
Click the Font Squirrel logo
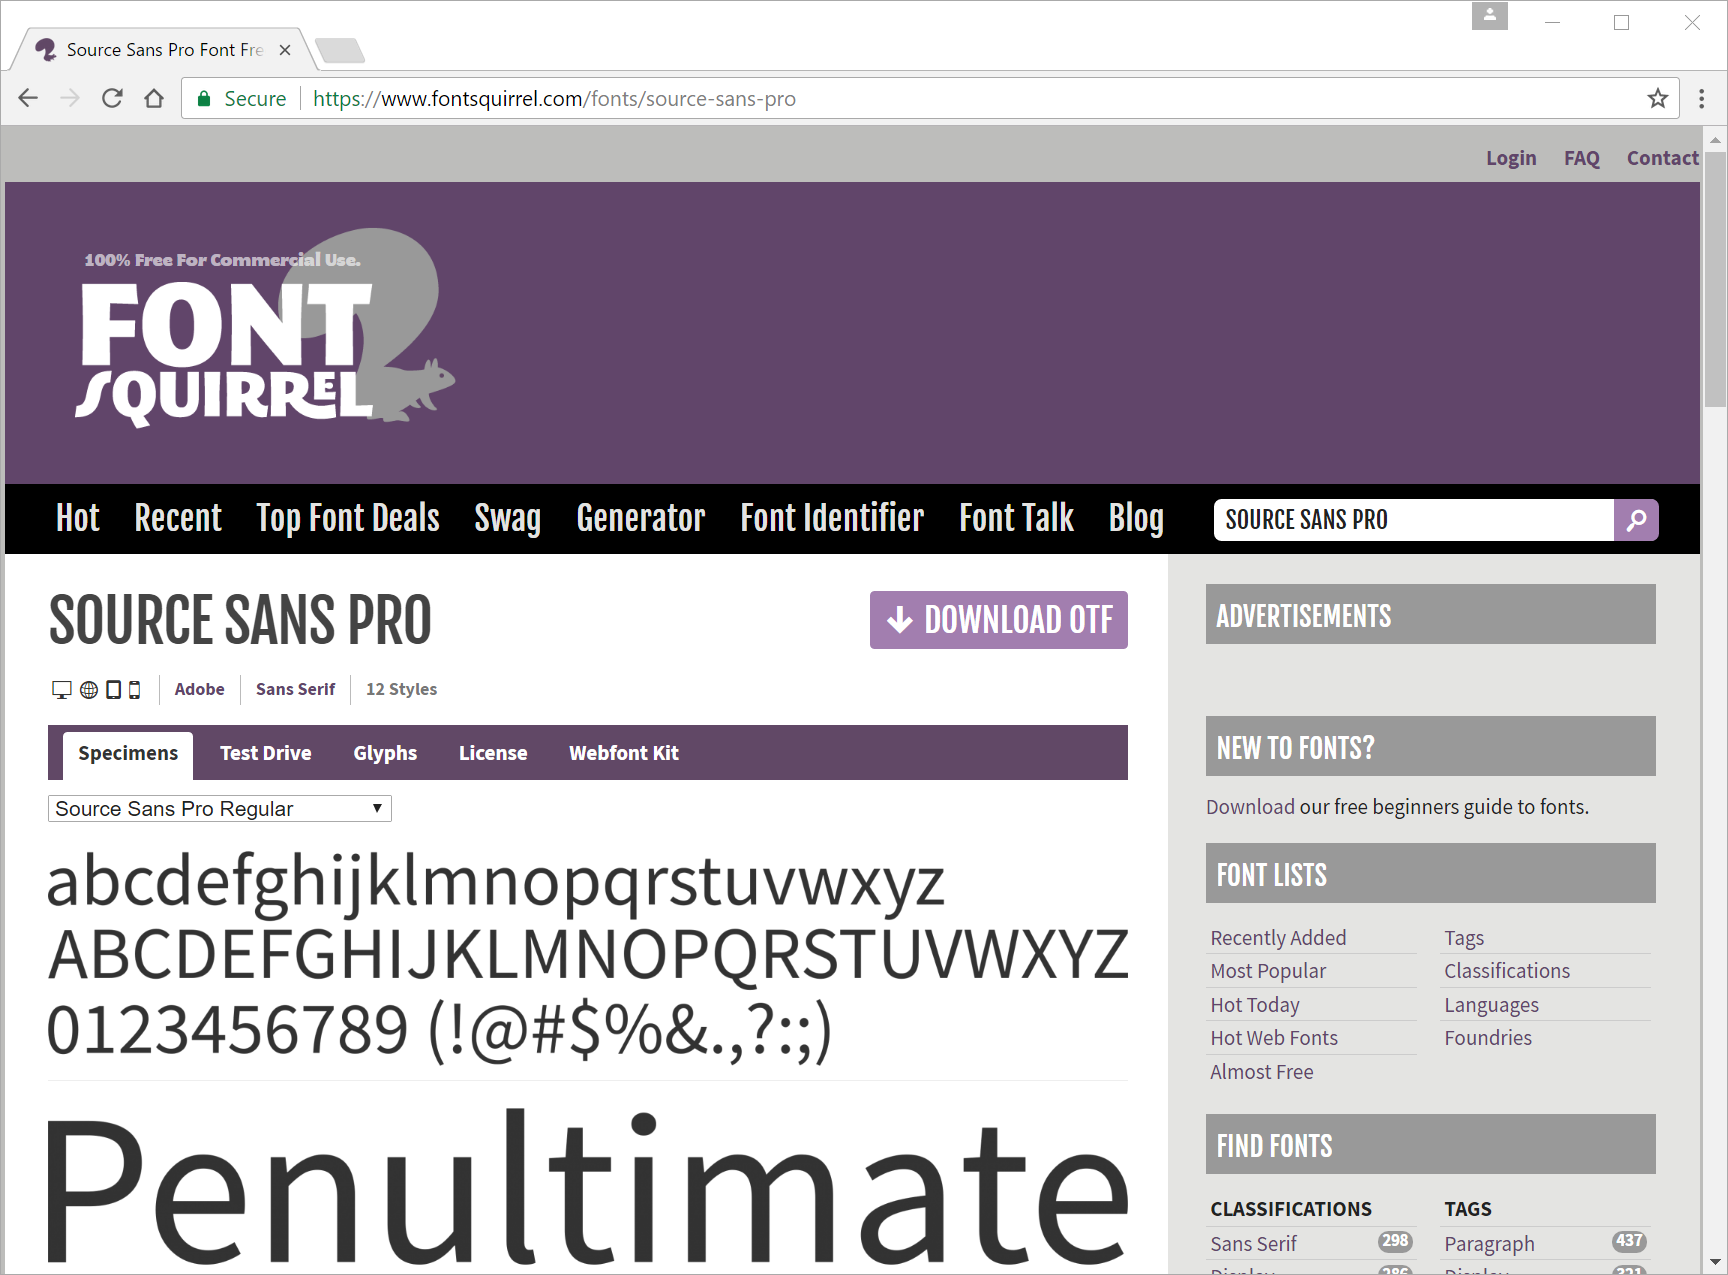(265, 330)
